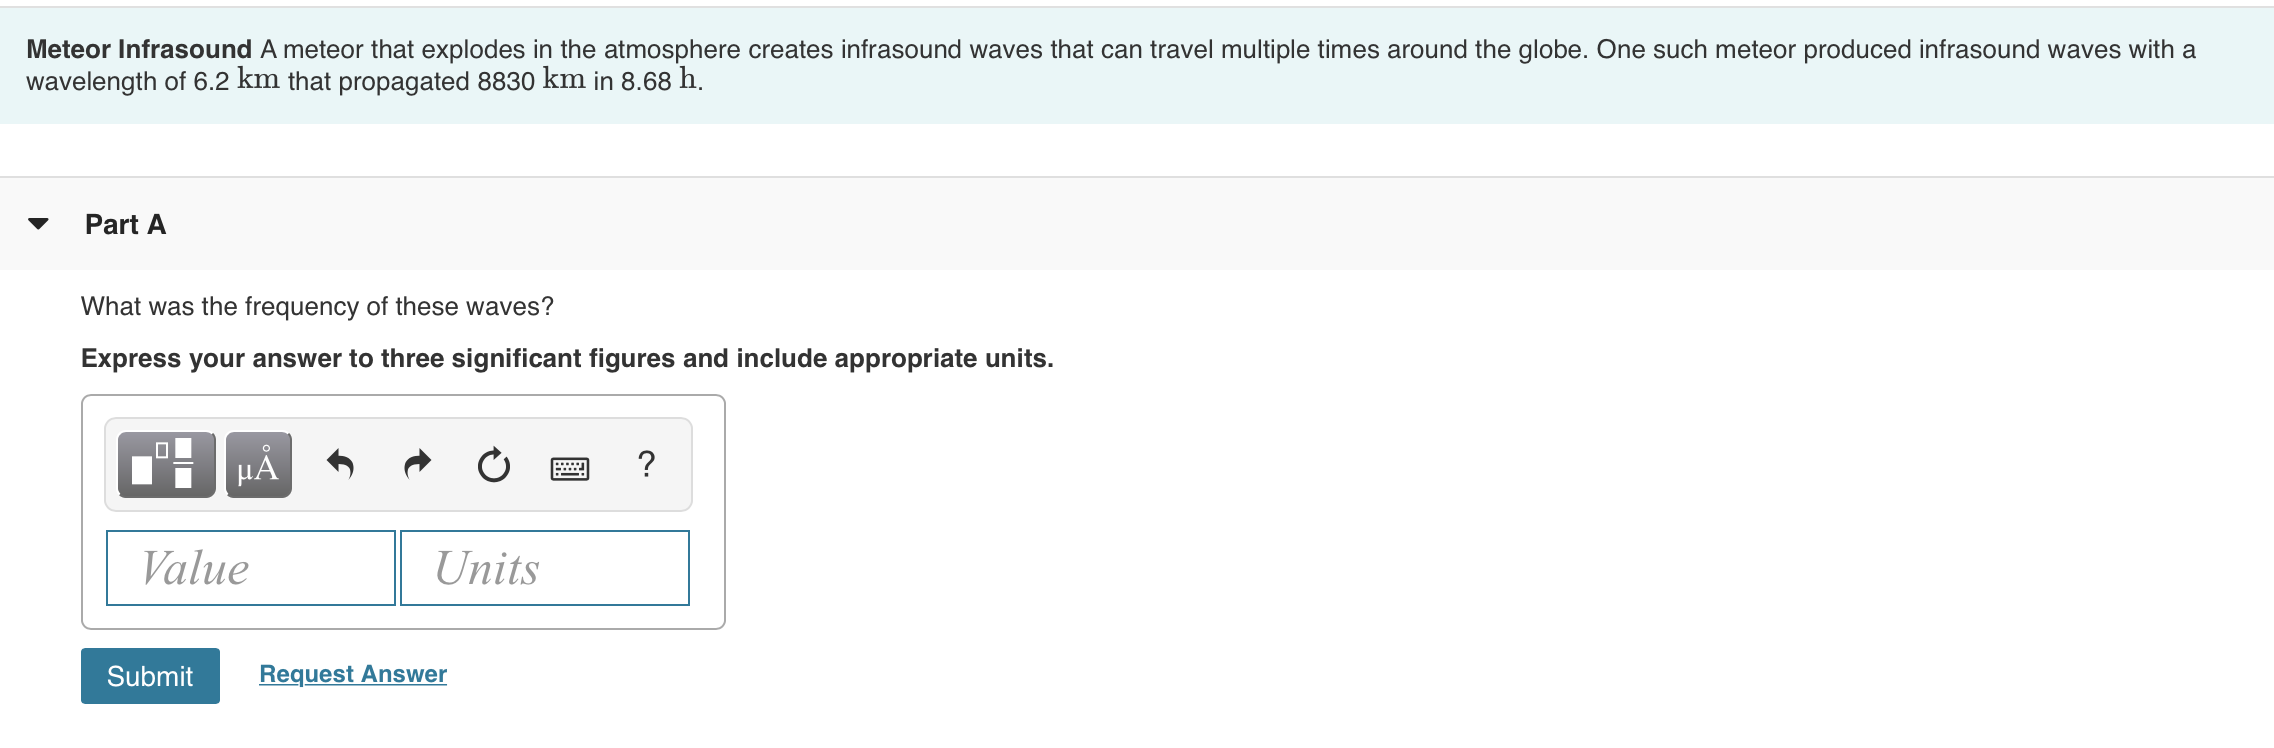Click the redo arrow in answer toolbar
Image resolution: width=2274 pixels, height=748 pixels.
418,463
